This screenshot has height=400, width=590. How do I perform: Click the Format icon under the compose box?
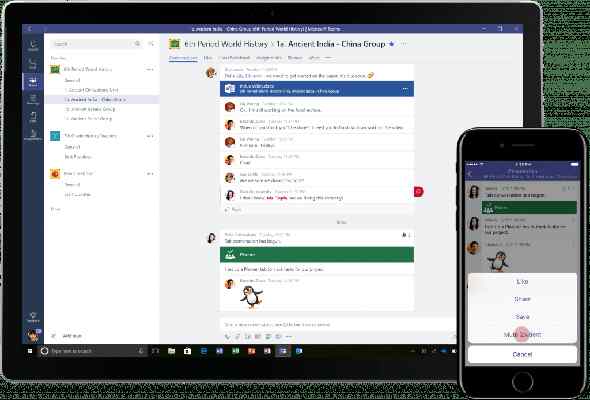click(x=228, y=336)
